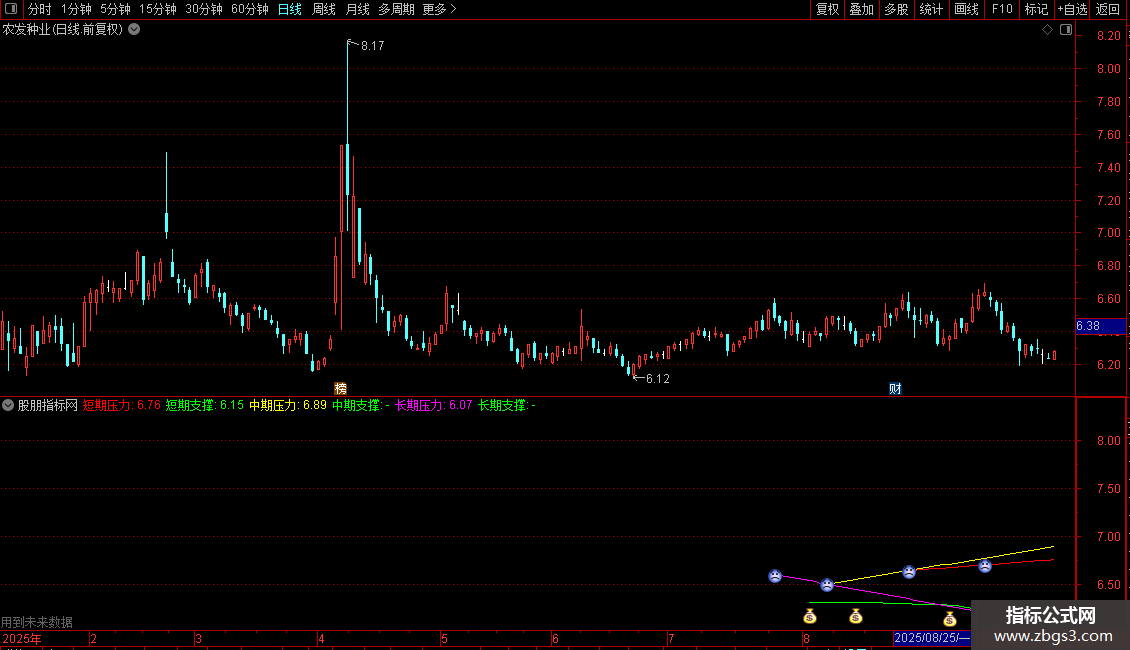1130x650 pixels.
Task: Click month 4 on the time axis
Action: (321, 638)
